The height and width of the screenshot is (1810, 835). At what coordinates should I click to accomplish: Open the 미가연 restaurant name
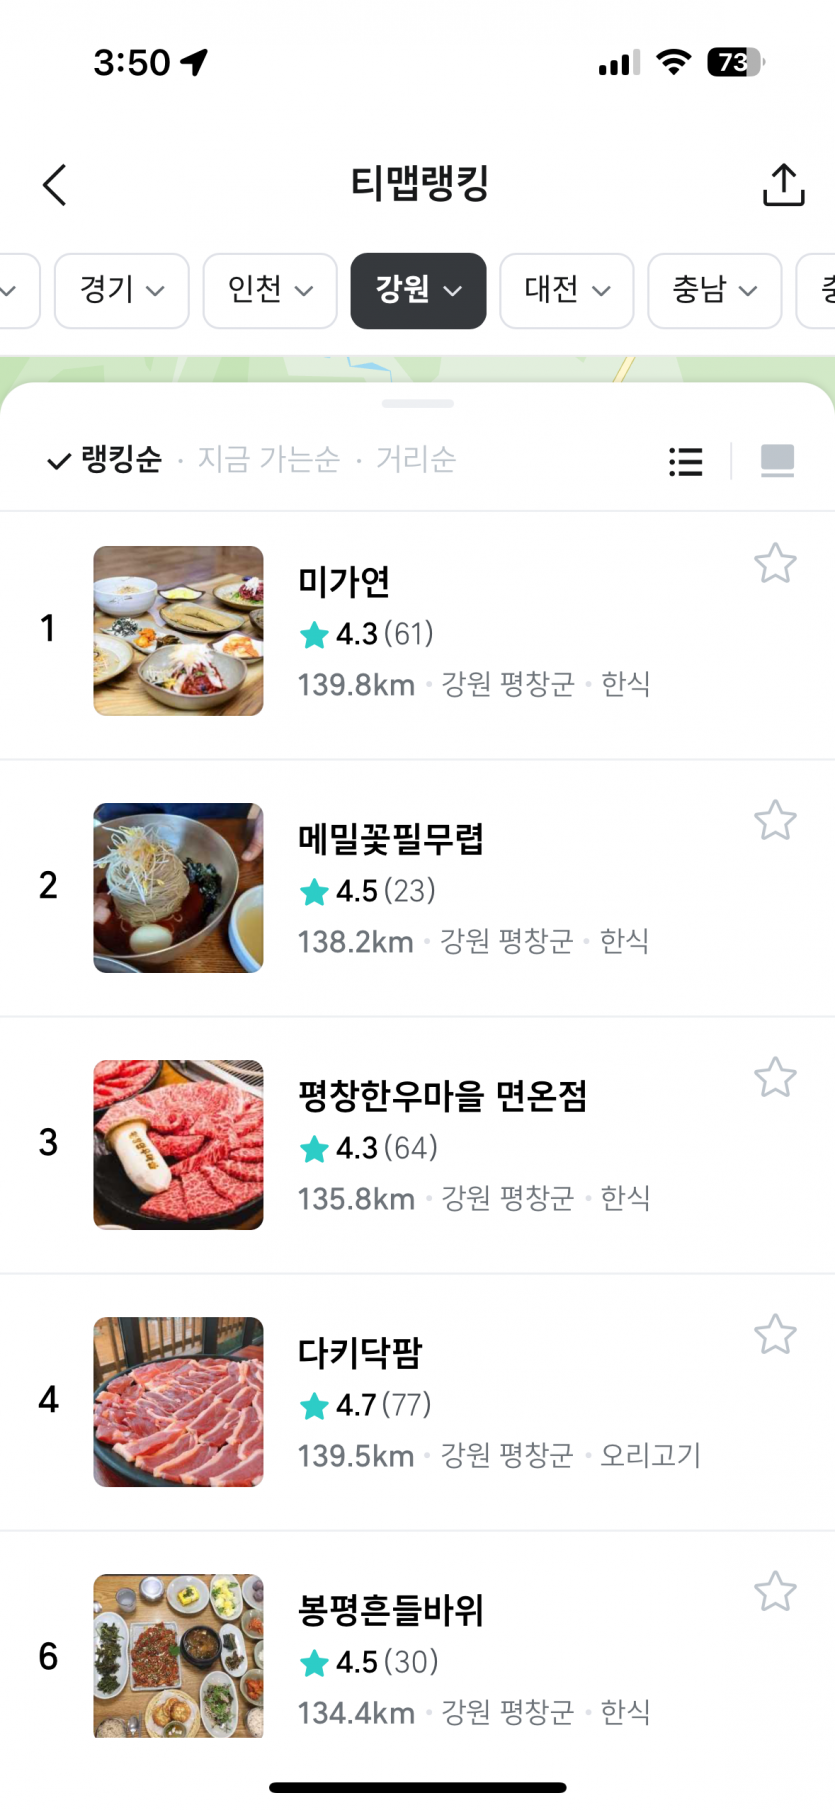[344, 581]
